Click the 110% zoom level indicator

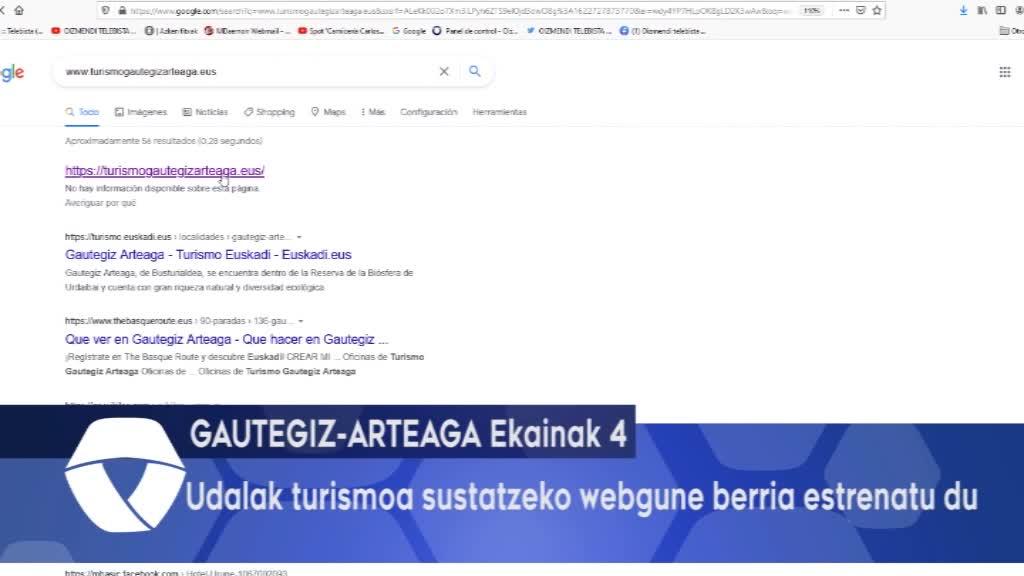point(812,10)
